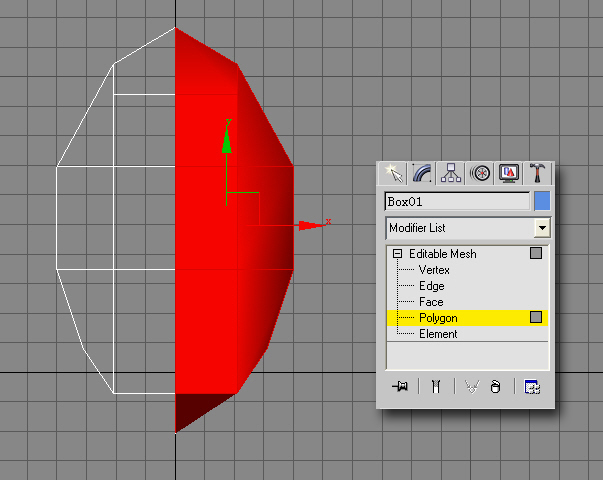The image size is (603, 480).
Task: Open Configure Modifier Sets icon
Action: pos(532,387)
